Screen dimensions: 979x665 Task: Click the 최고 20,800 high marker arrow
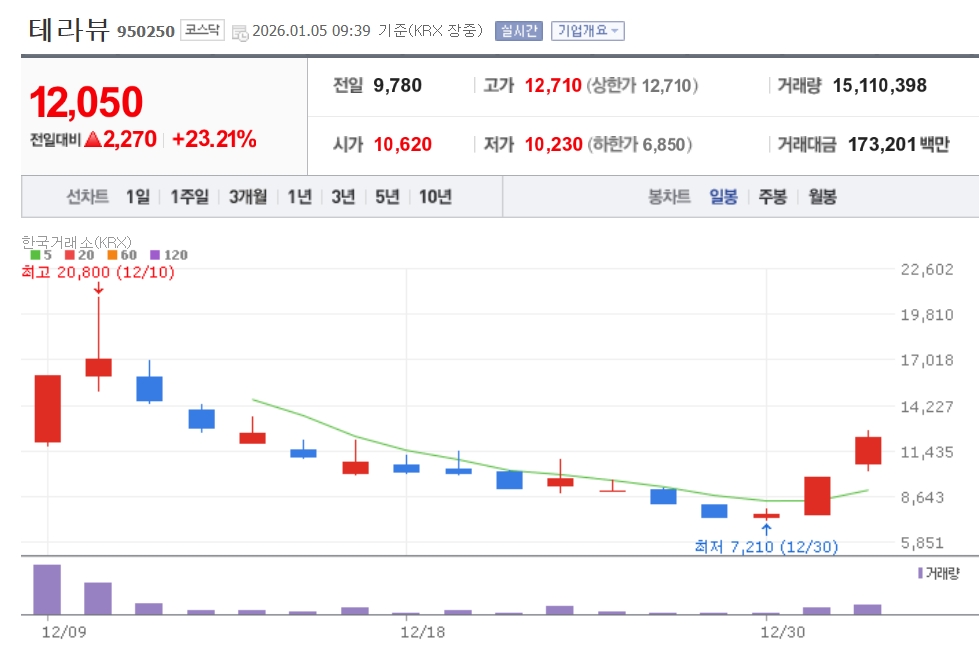click(x=98, y=288)
